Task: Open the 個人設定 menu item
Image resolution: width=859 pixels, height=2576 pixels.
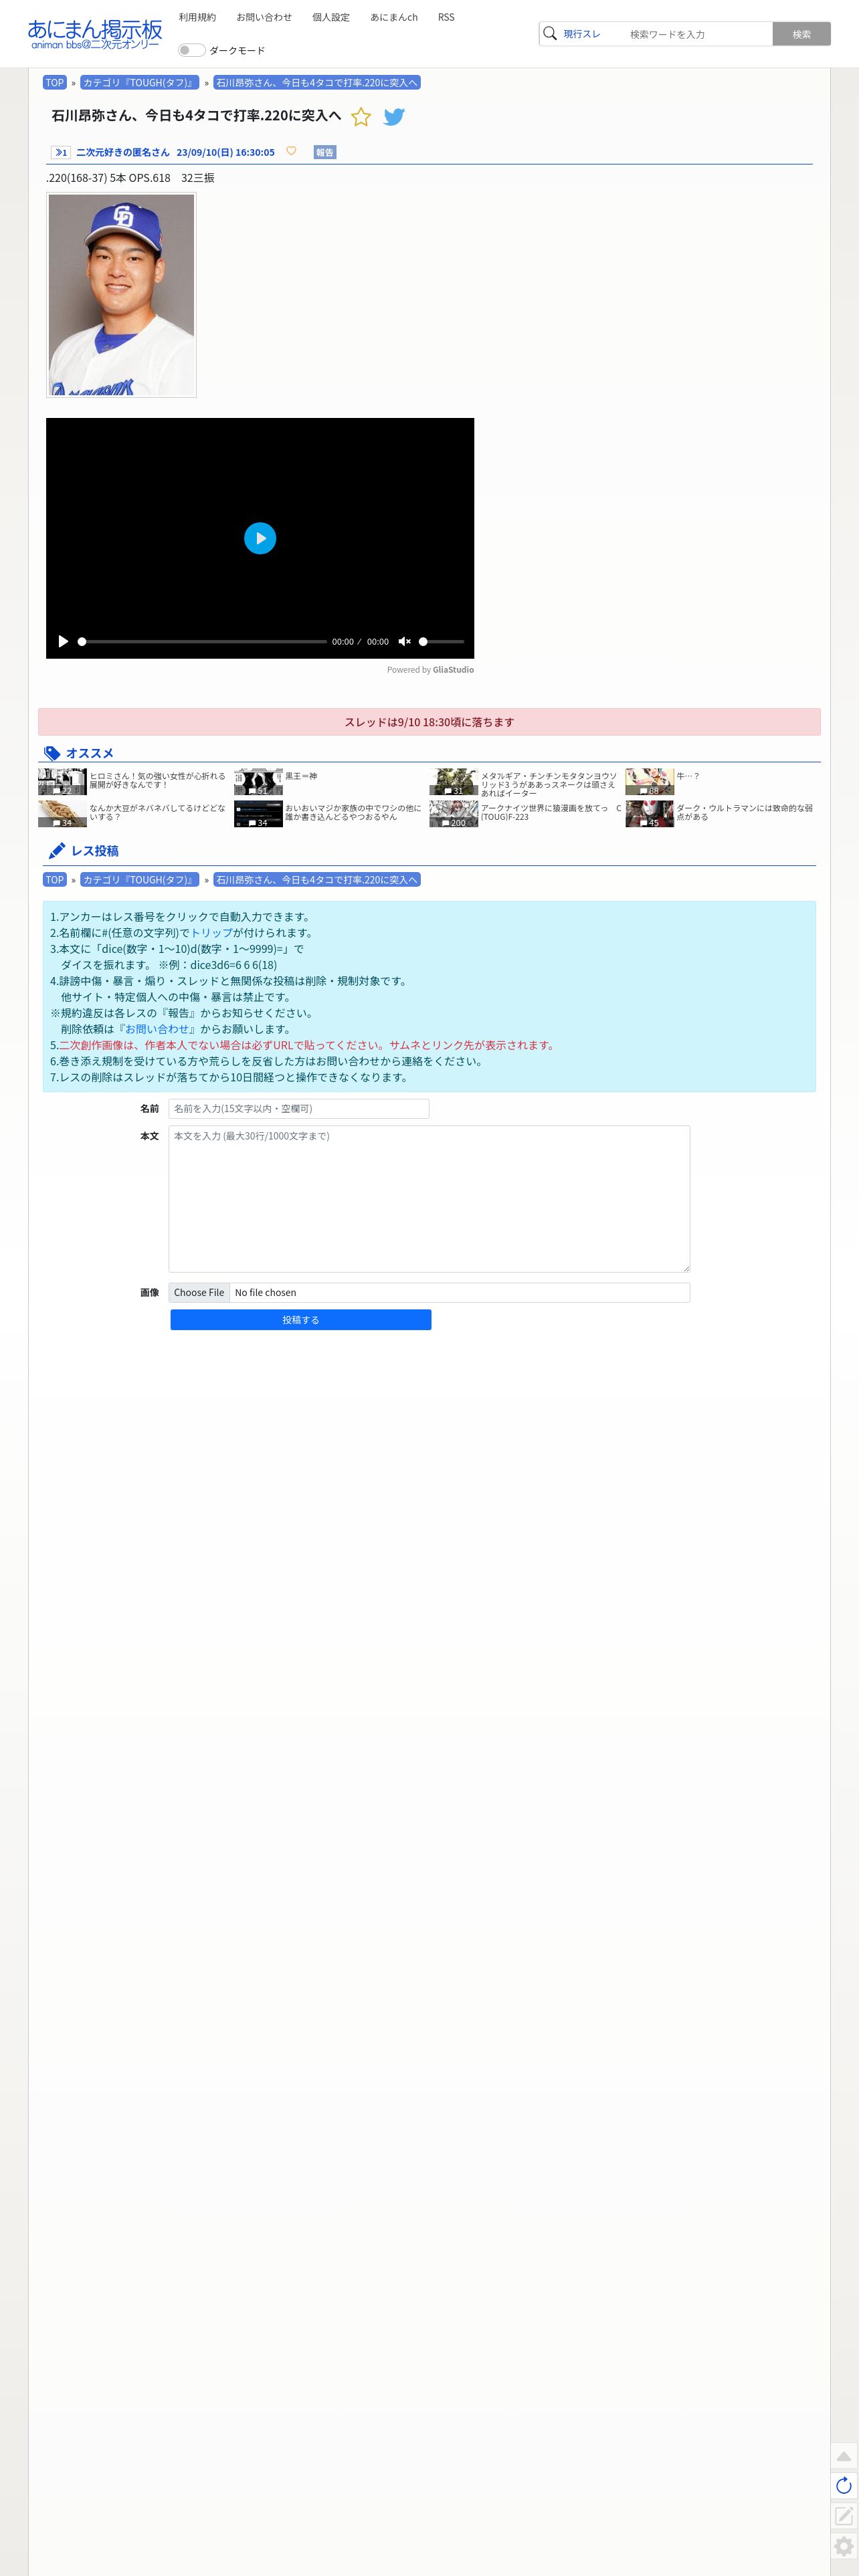Action: pos(331,17)
